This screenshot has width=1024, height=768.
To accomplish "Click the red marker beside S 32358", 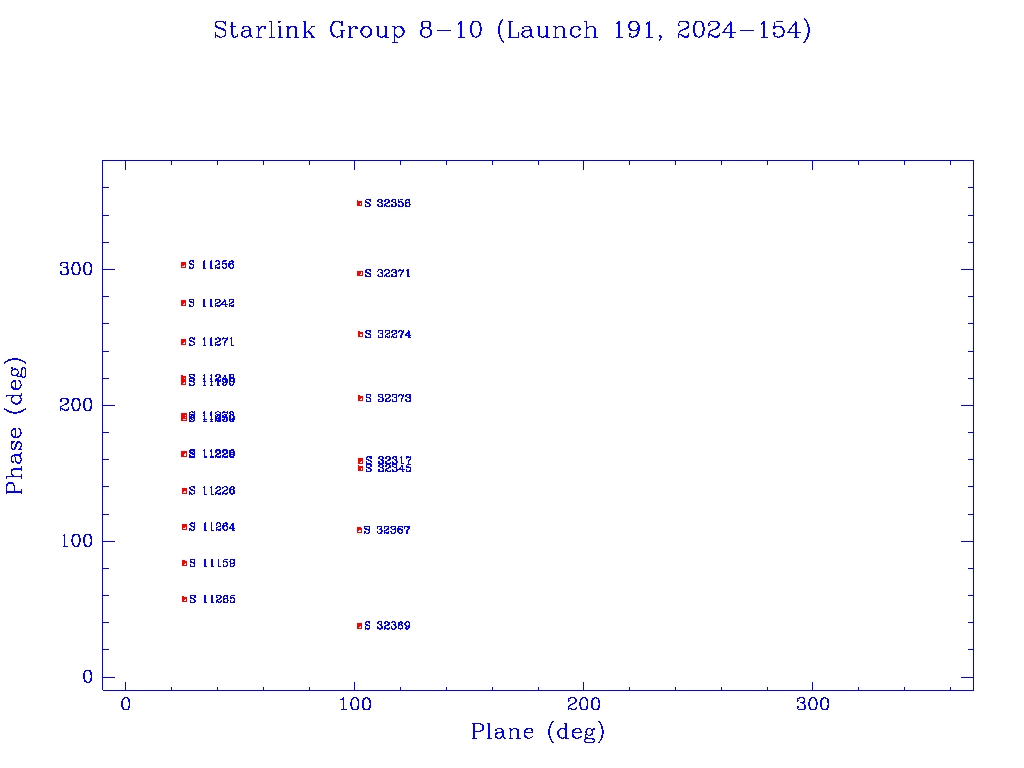I will tap(359, 203).
